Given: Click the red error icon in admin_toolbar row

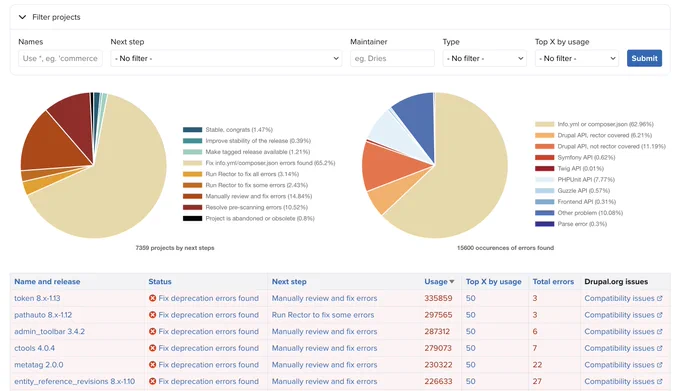Looking at the screenshot, I should pyautogui.click(x=152, y=332).
